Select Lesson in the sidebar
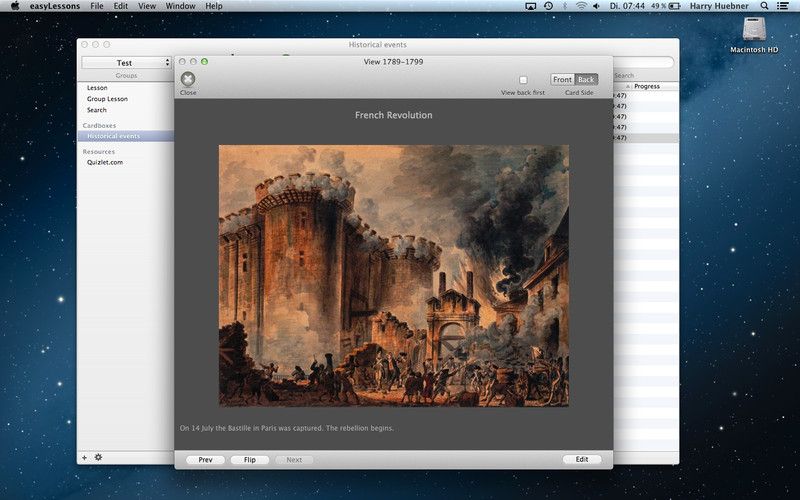This screenshot has height=500, width=800. click(x=97, y=88)
